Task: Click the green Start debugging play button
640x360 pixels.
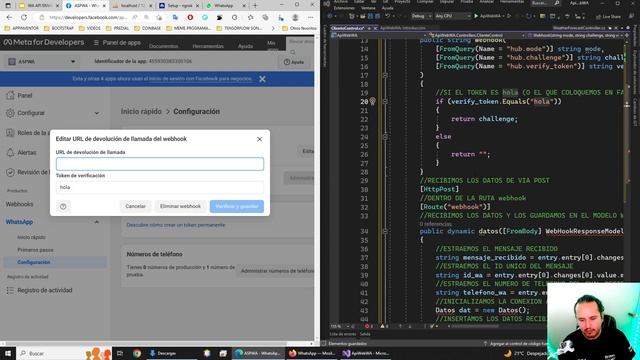Action: tap(476, 16)
